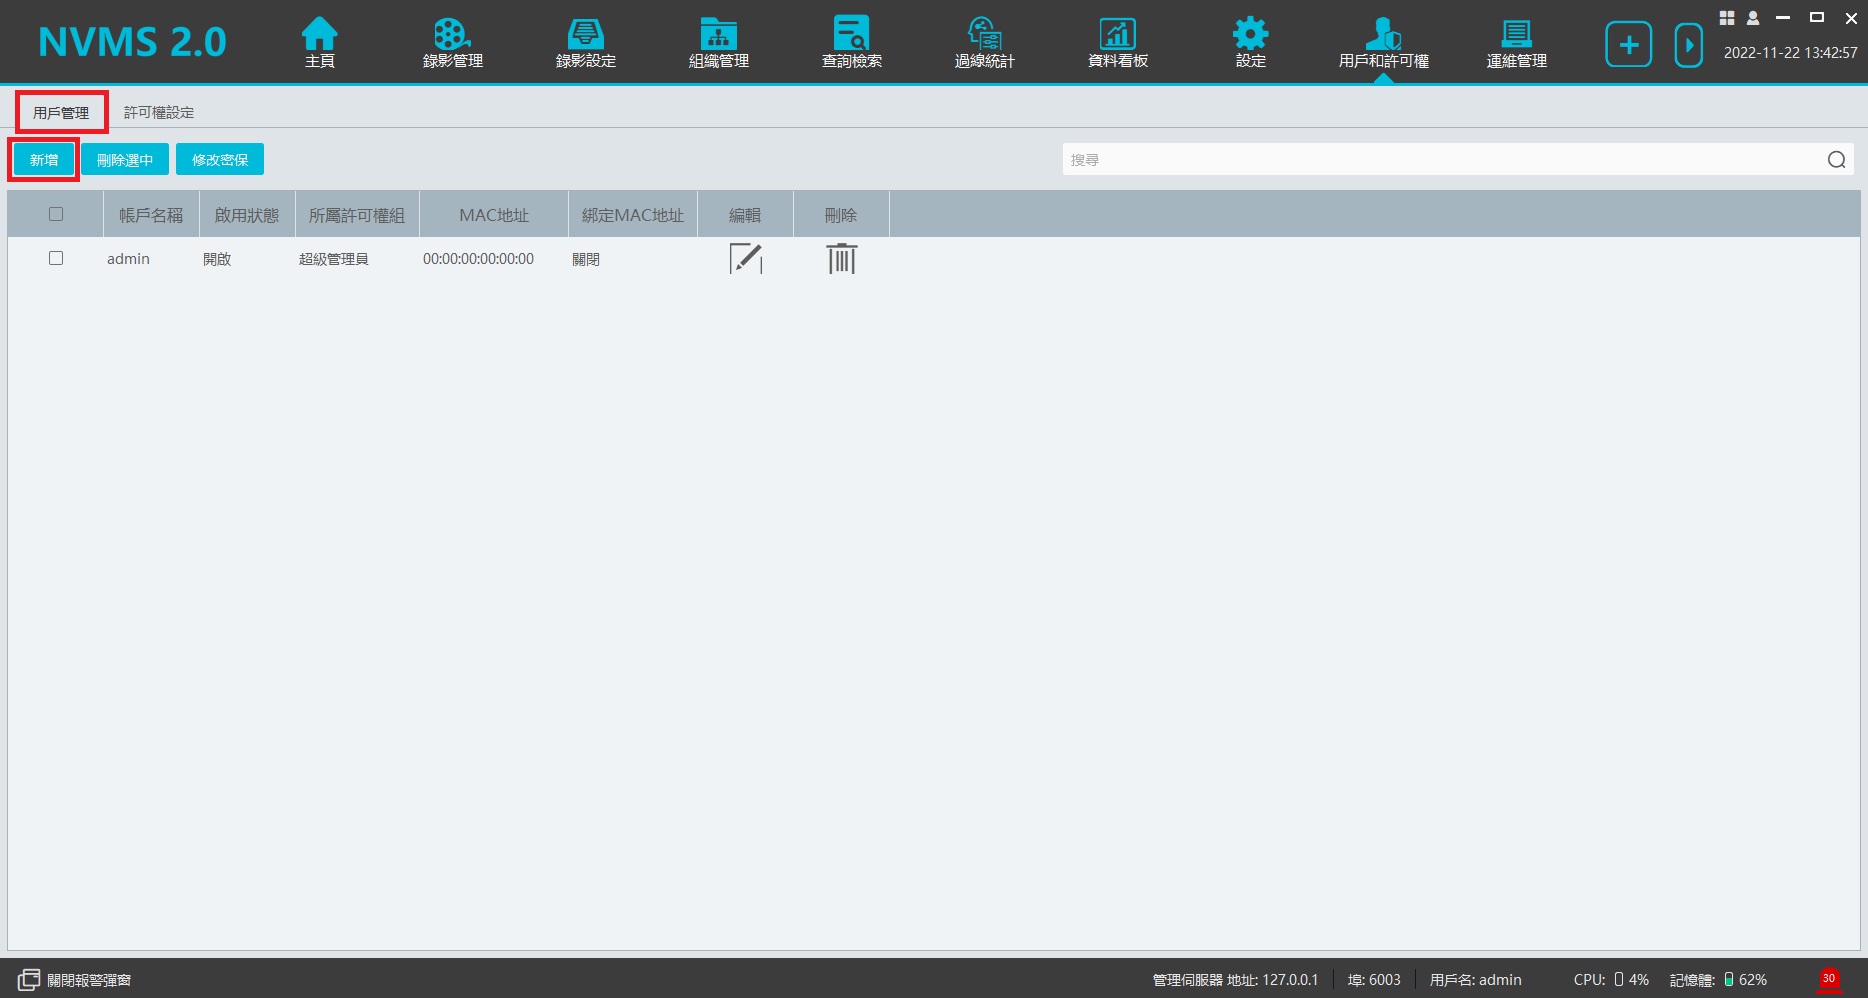
Task: Click the 刪除選中 delete selected button
Action: (125, 160)
